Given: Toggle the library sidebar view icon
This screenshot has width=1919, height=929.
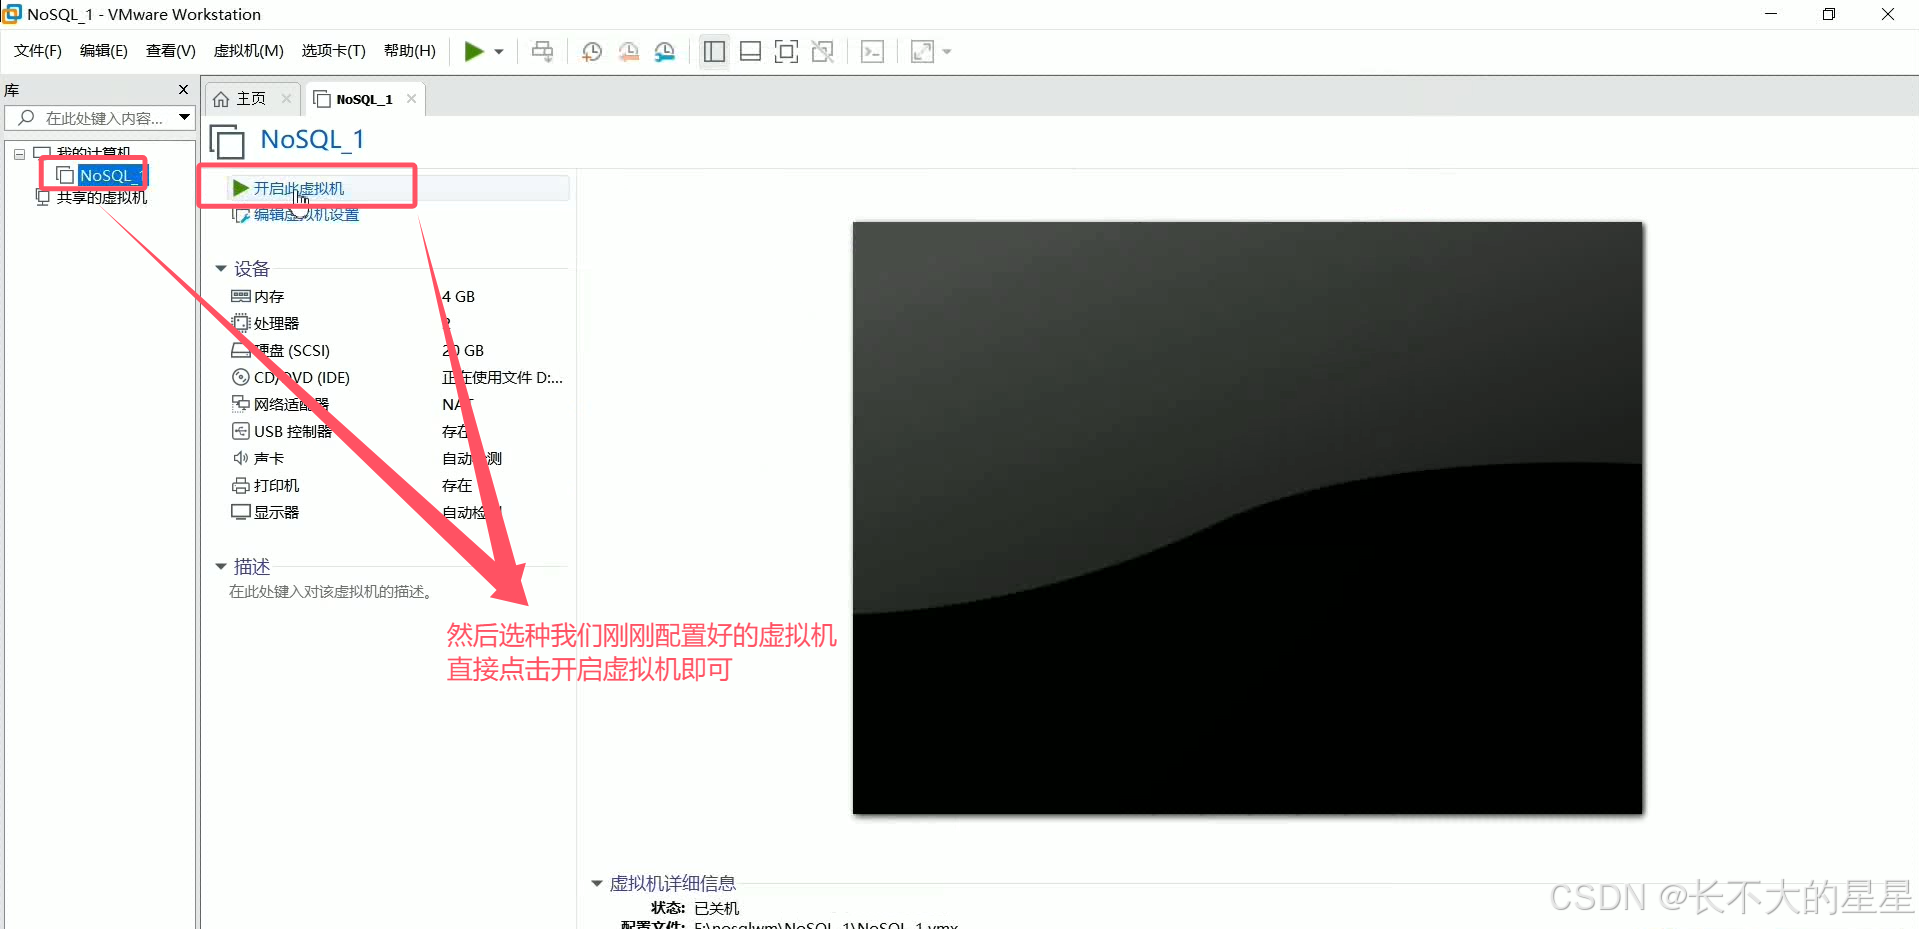Looking at the screenshot, I should coord(714,51).
